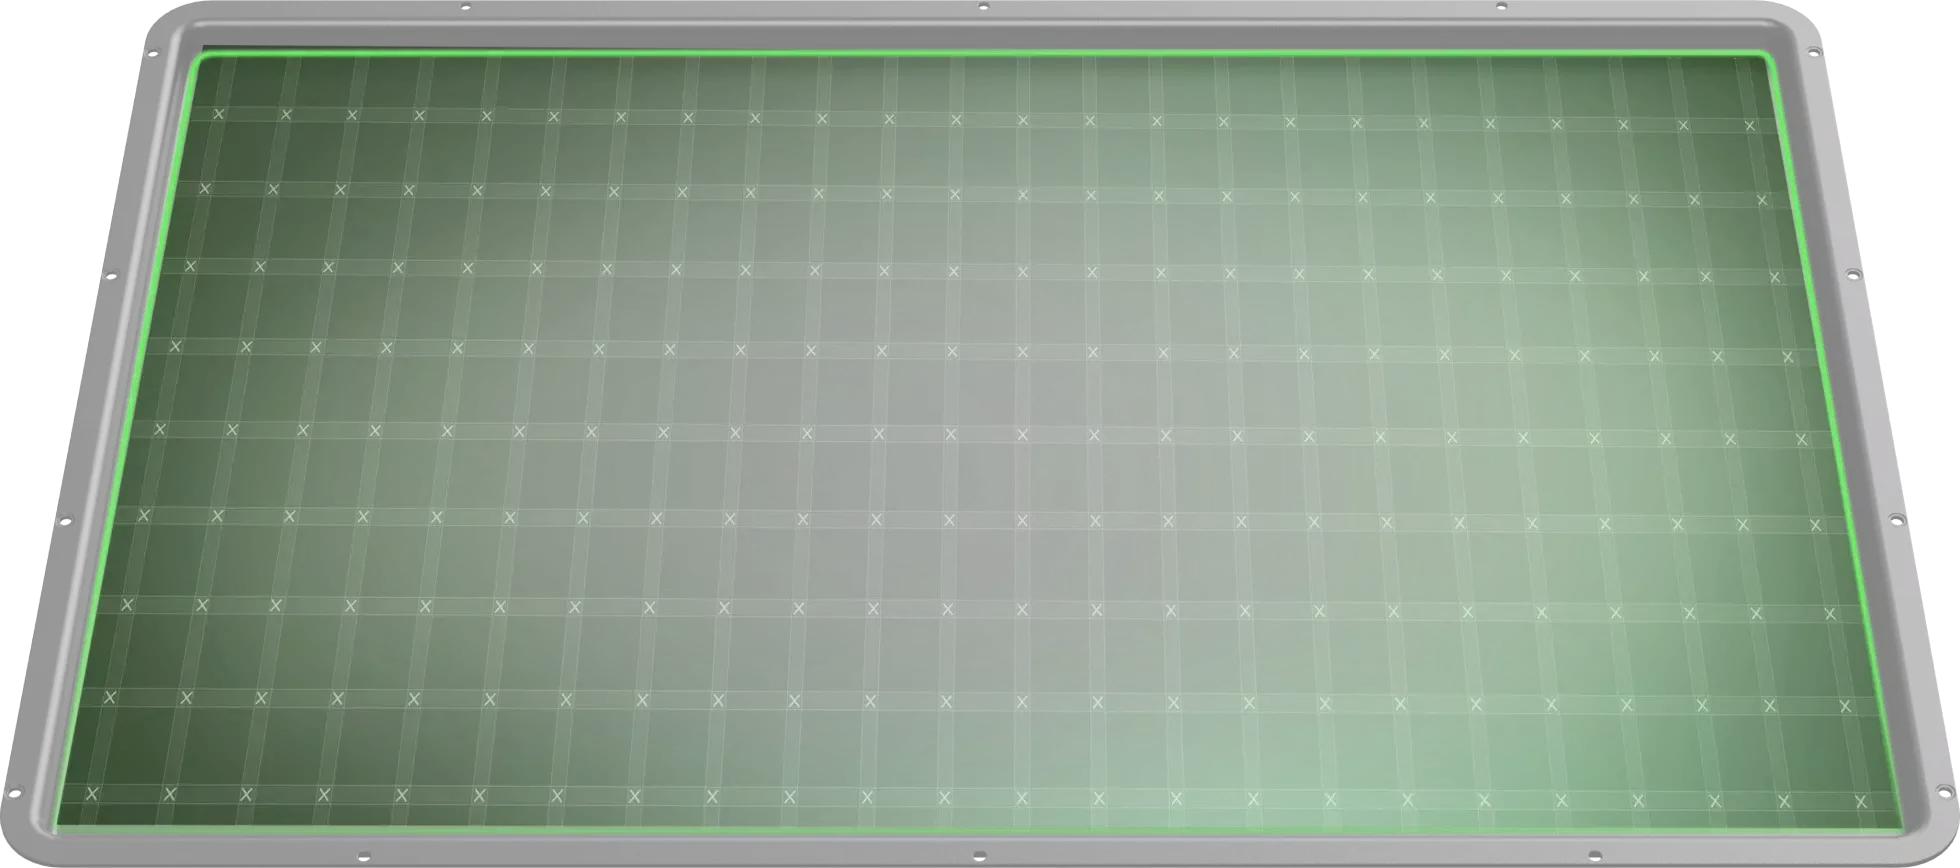Click the top-left corner X marker on grid
The image size is (1960, 868).
tap(219, 114)
